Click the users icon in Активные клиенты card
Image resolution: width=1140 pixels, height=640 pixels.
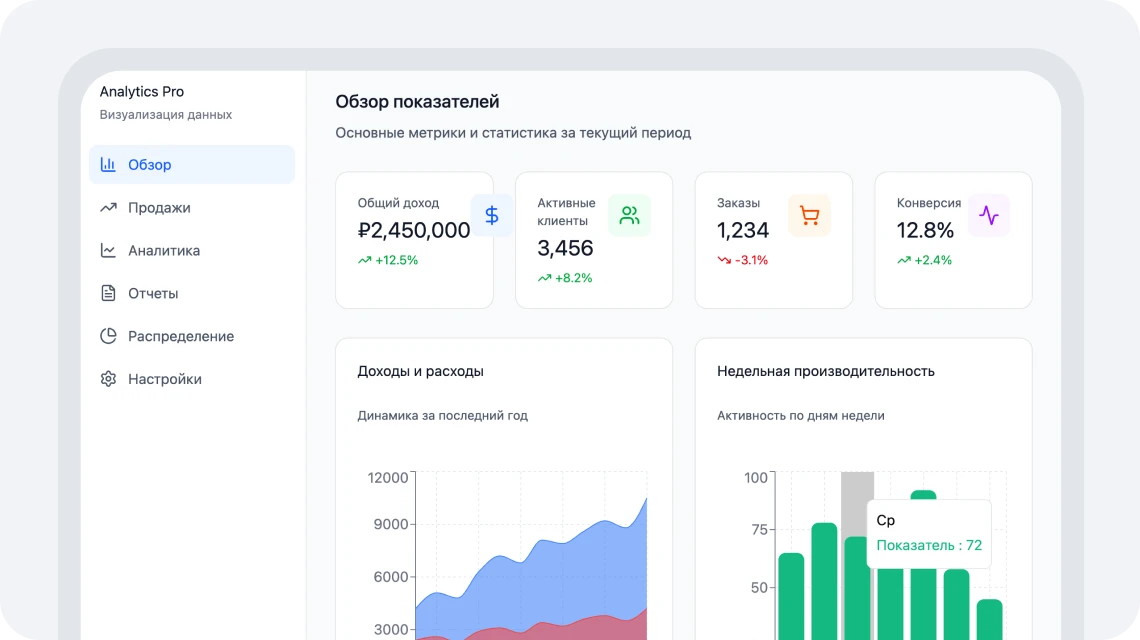click(x=629, y=215)
